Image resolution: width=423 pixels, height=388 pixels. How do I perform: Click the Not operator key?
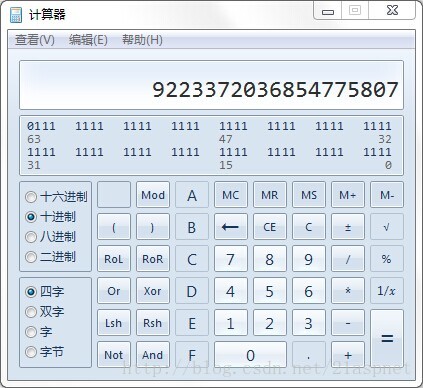coord(114,355)
